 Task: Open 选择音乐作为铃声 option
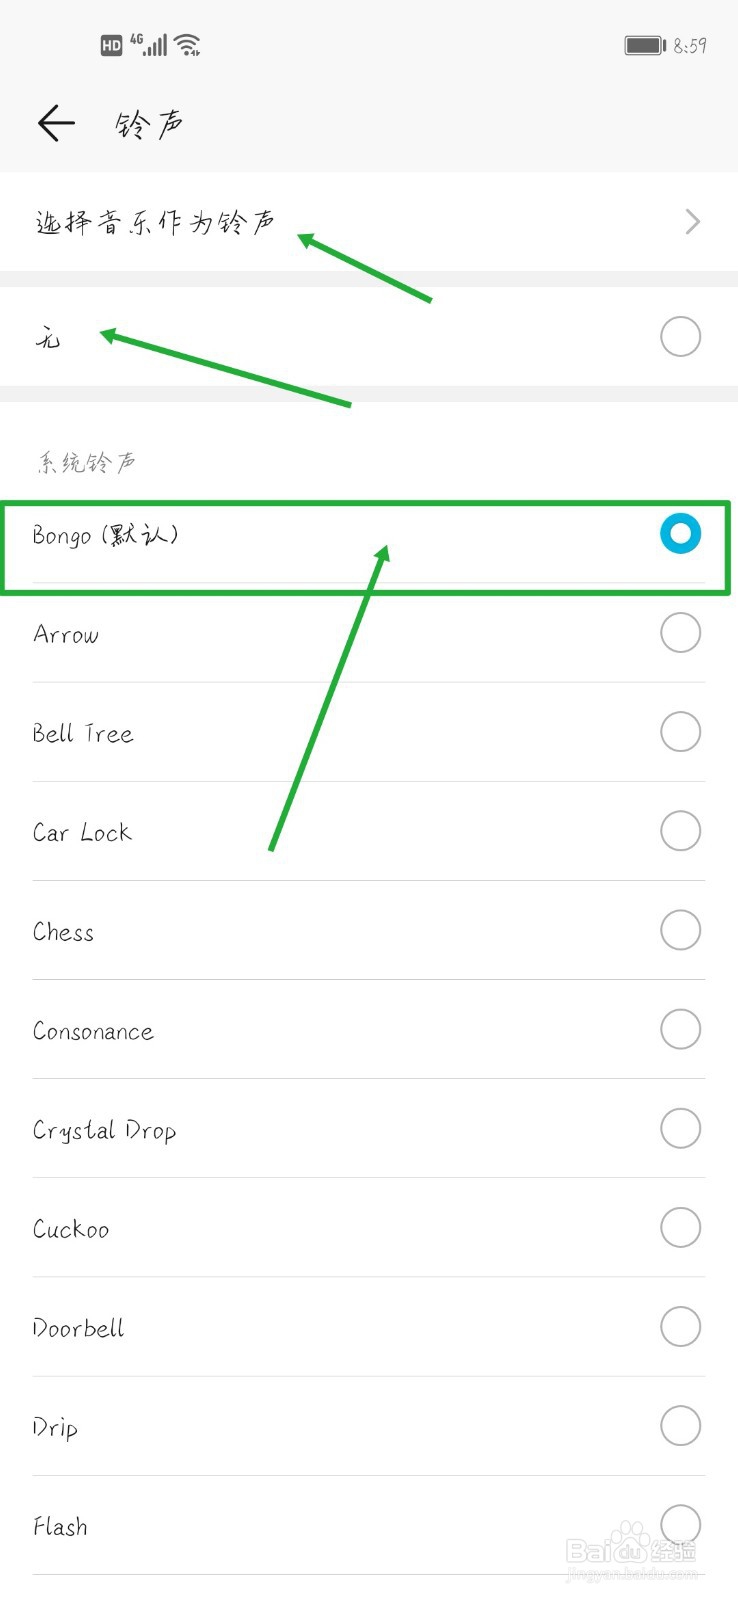(x=369, y=221)
